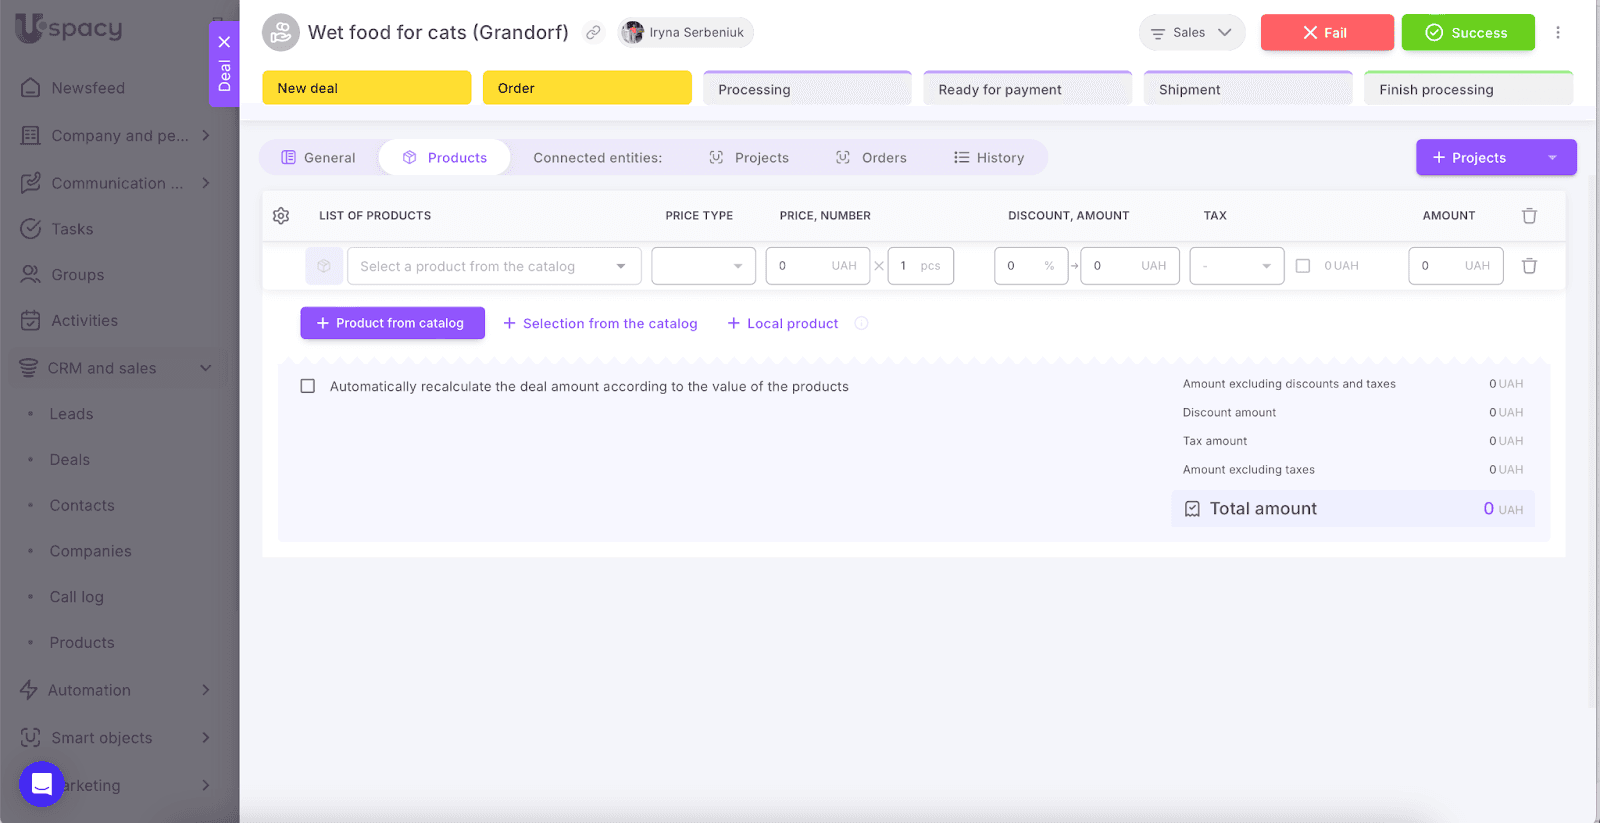
Task: Mark the deal as Success
Action: pyautogui.click(x=1467, y=33)
